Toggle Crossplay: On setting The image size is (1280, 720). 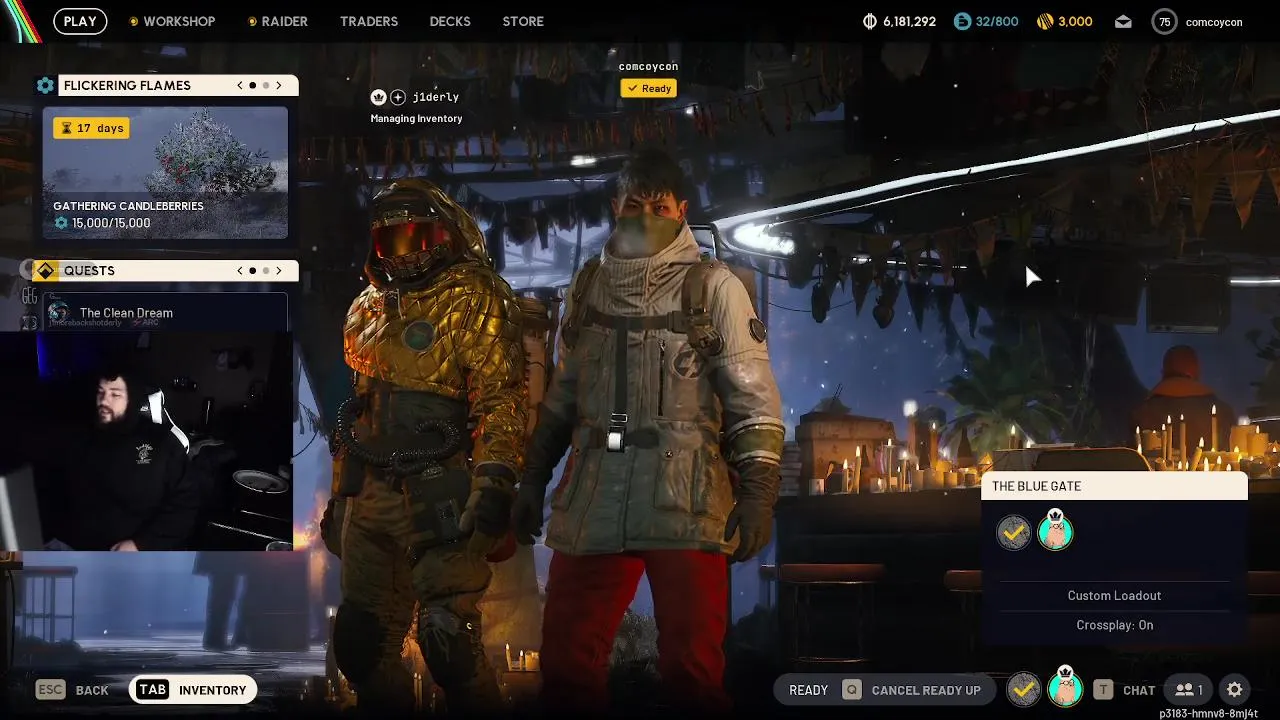click(1114, 625)
